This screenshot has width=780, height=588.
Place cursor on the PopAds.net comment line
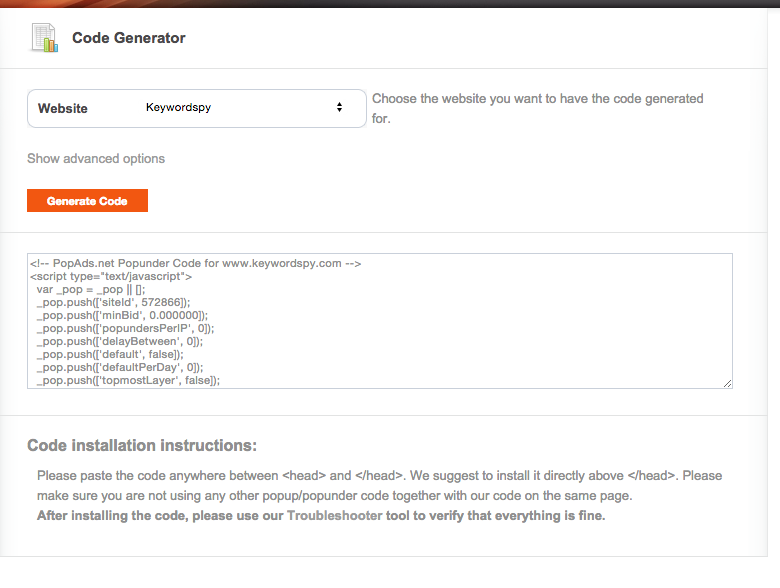pos(195,264)
